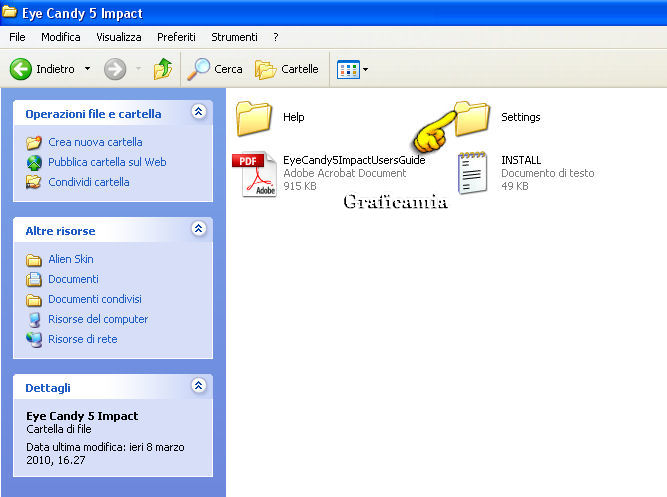Click the Alien Skin folder icon
Screen dimensions: 667x497
tap(34, 260)
